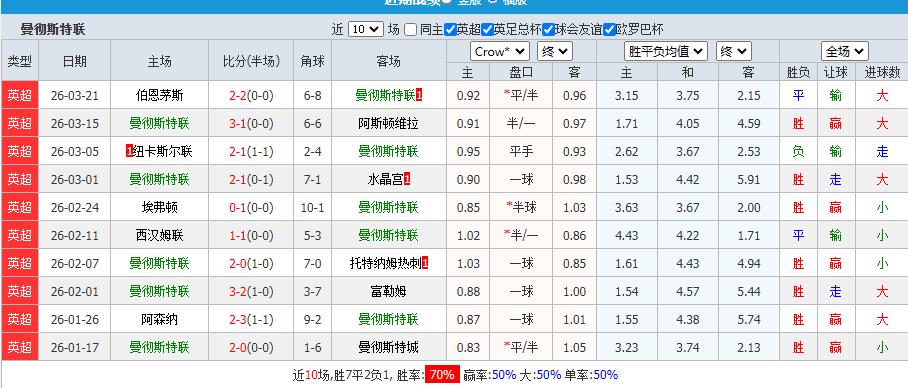908x388 pixels.
Task: Open the 终 dropdown beside Crow*
Action: (x=555, y=52)
